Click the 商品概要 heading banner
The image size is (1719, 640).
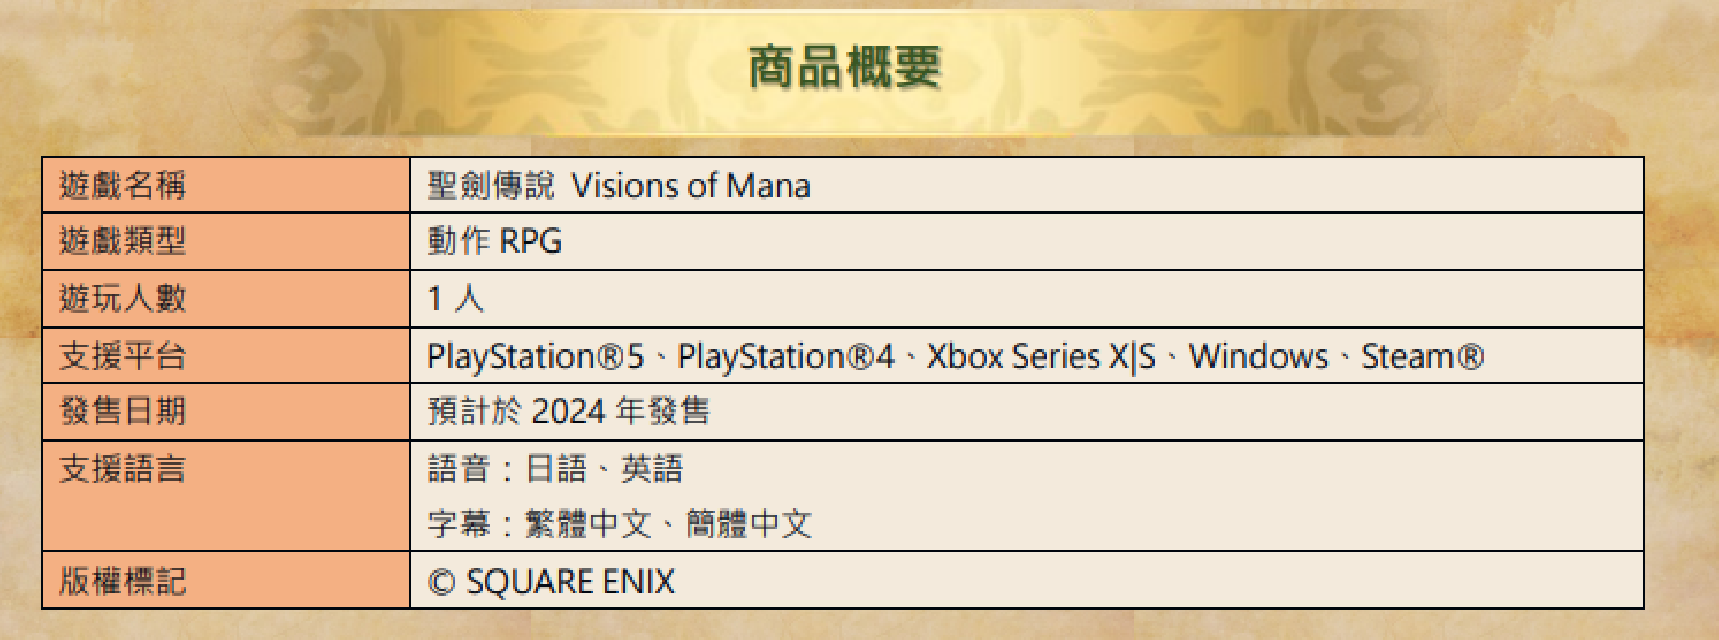coord(845,67)
